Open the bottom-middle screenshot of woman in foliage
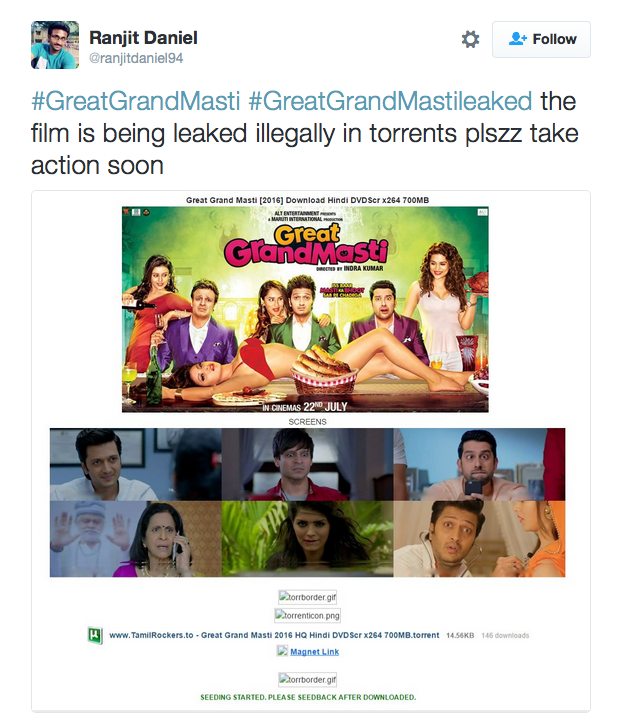 point(308,539)
